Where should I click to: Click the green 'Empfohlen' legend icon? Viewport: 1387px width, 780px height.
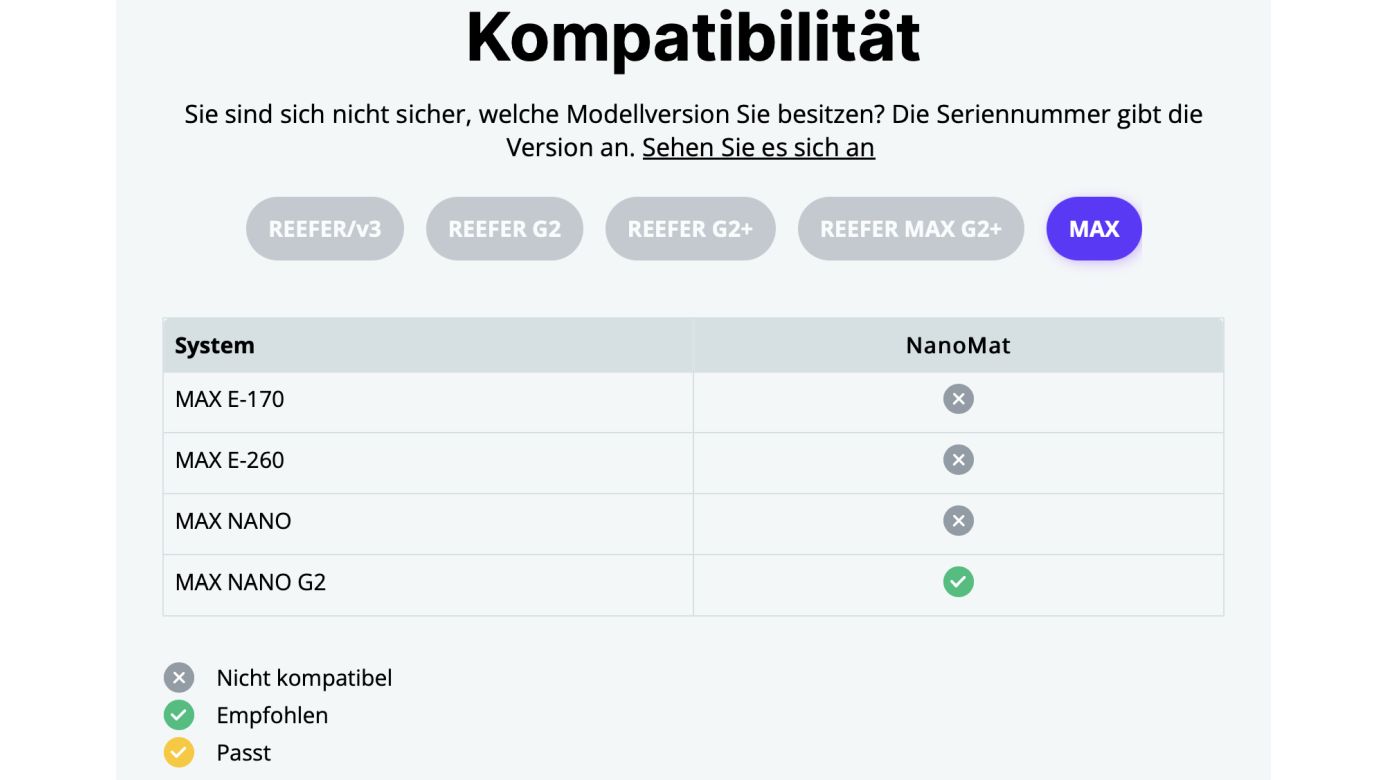[179, 715]
